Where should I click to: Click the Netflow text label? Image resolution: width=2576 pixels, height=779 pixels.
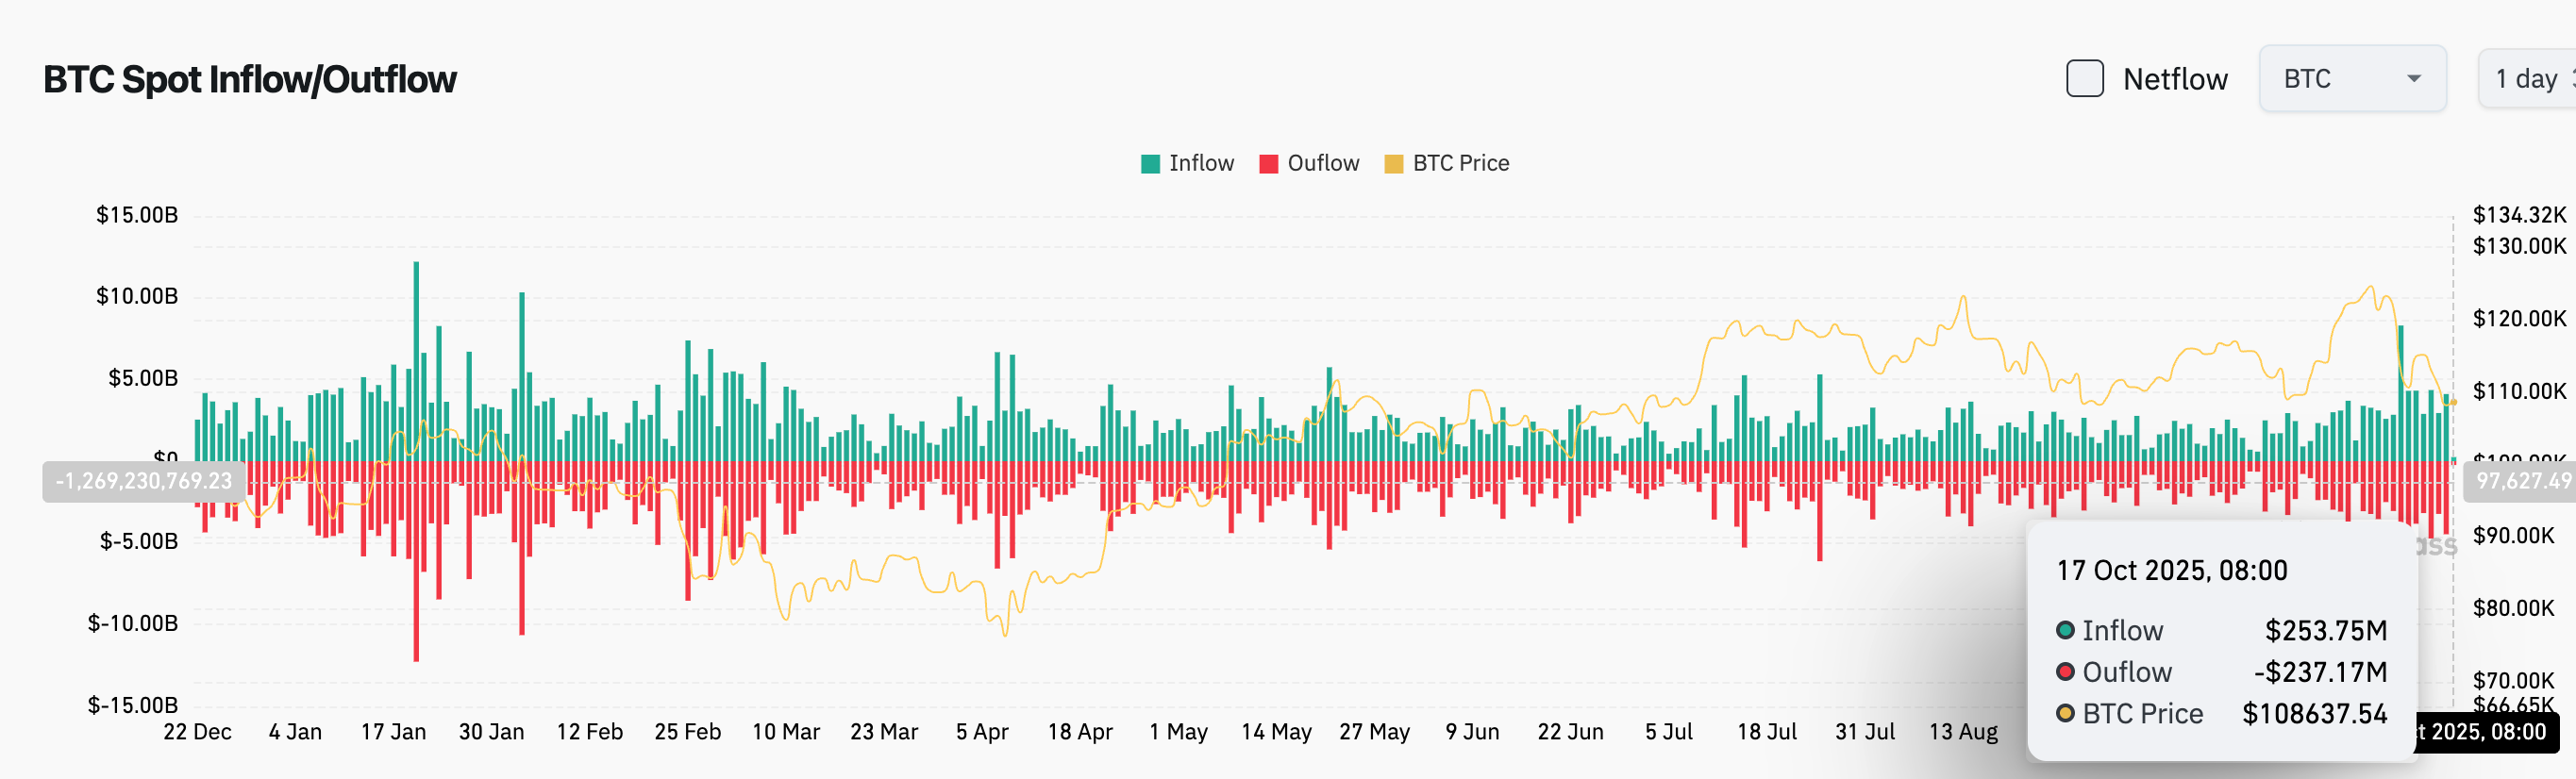[x=2174, y=79]
